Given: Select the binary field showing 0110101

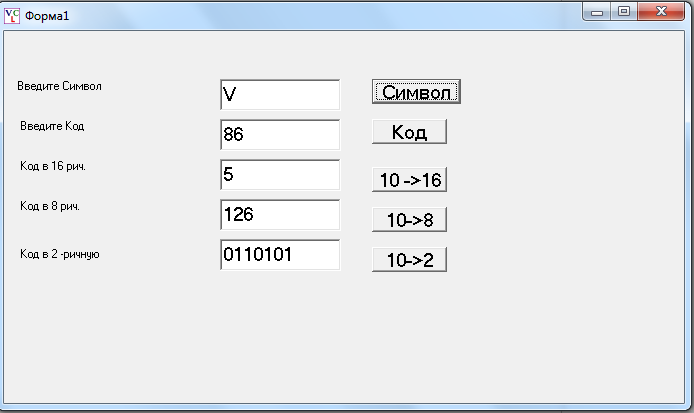Looking at the screenshot, I should [280, 255].
